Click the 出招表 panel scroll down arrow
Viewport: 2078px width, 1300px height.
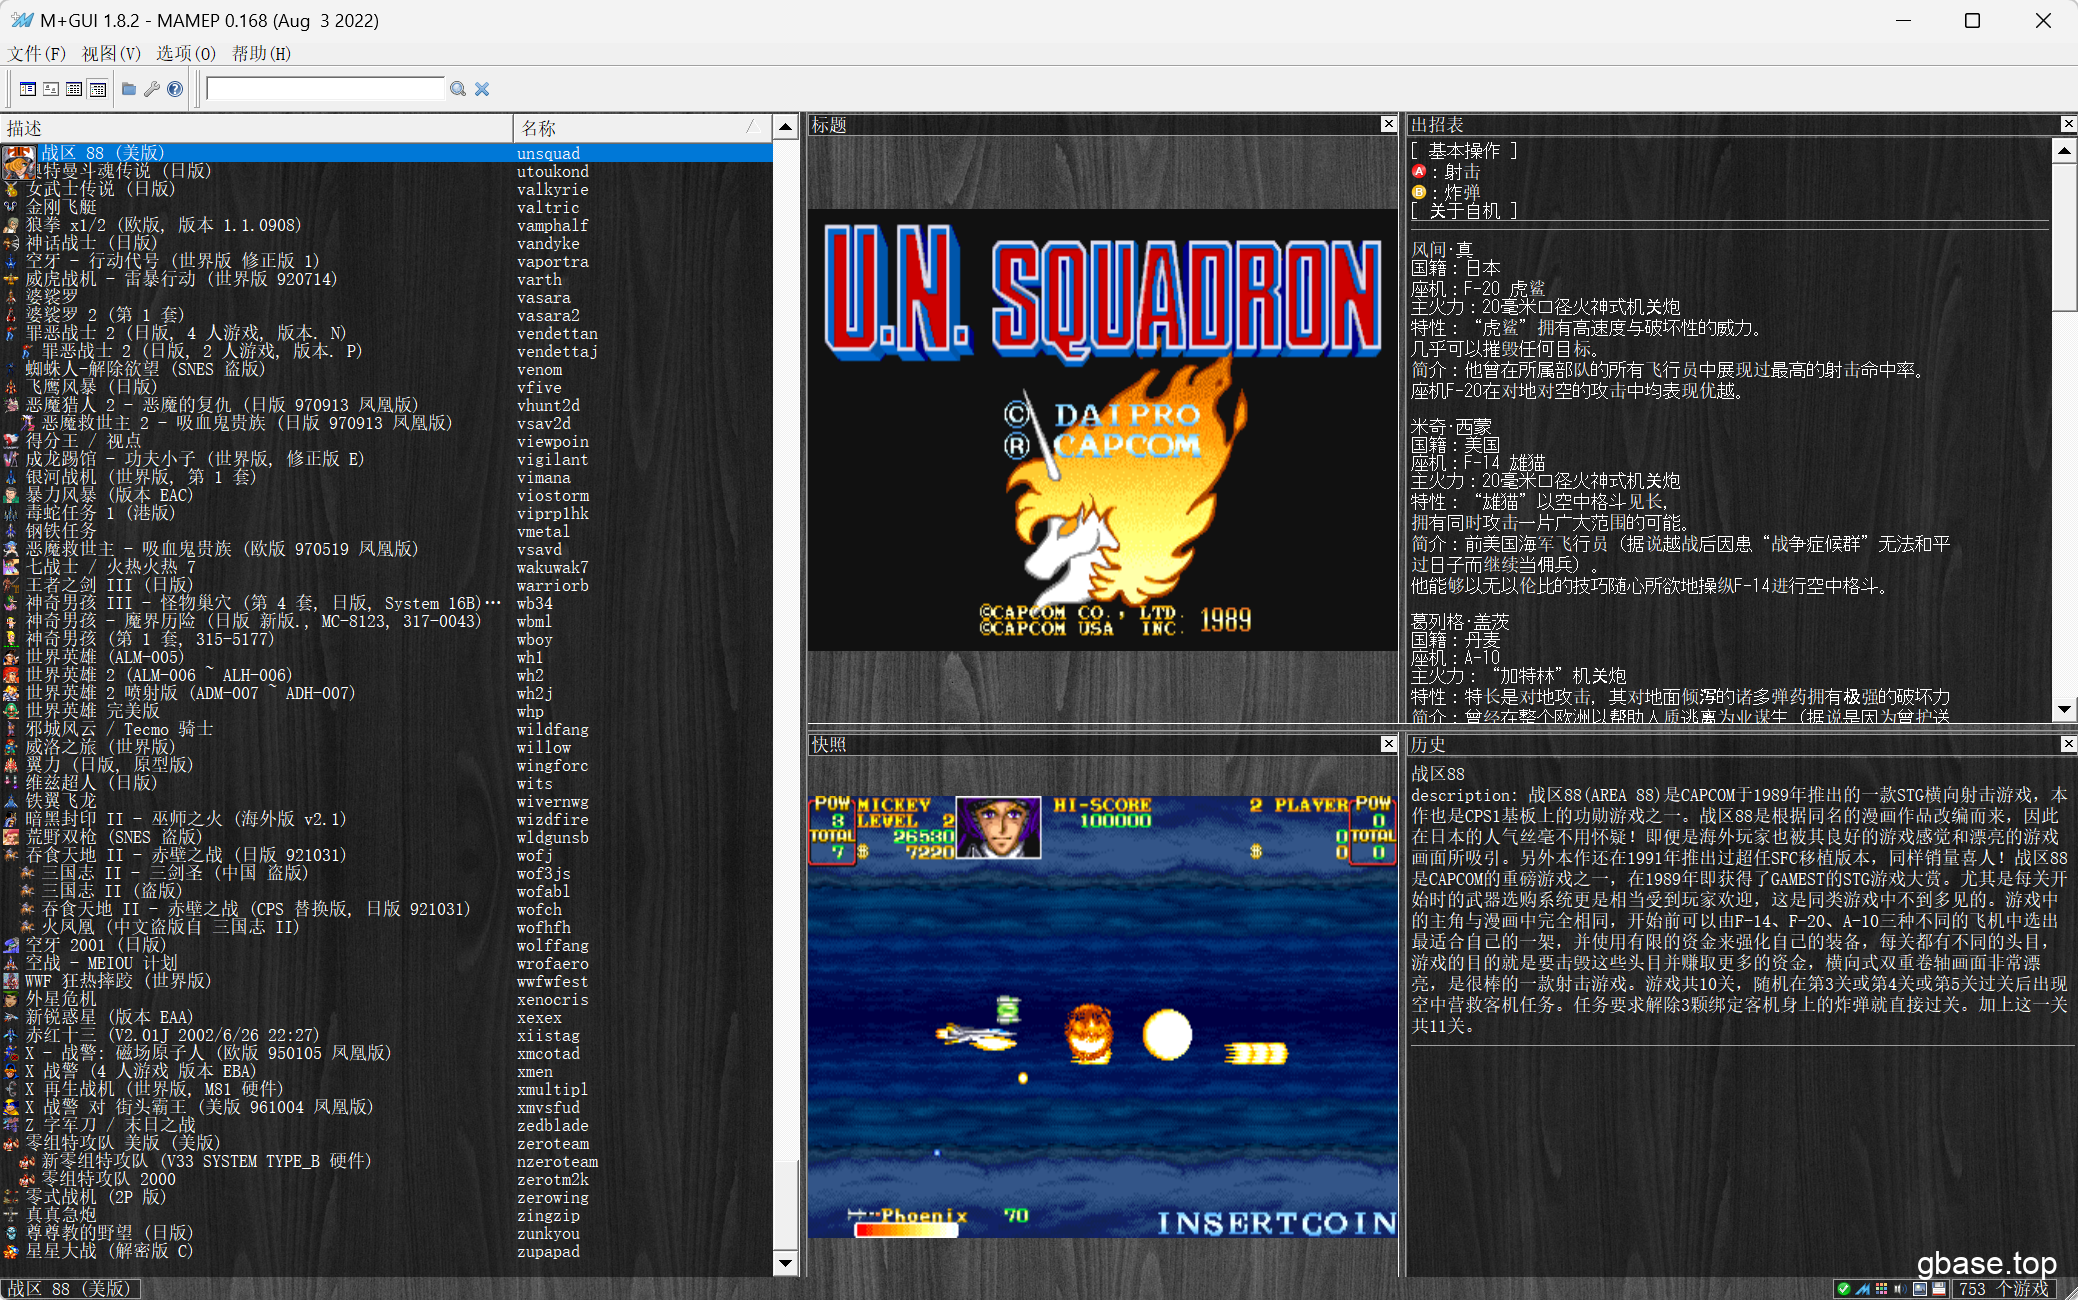coord(2064,709)
